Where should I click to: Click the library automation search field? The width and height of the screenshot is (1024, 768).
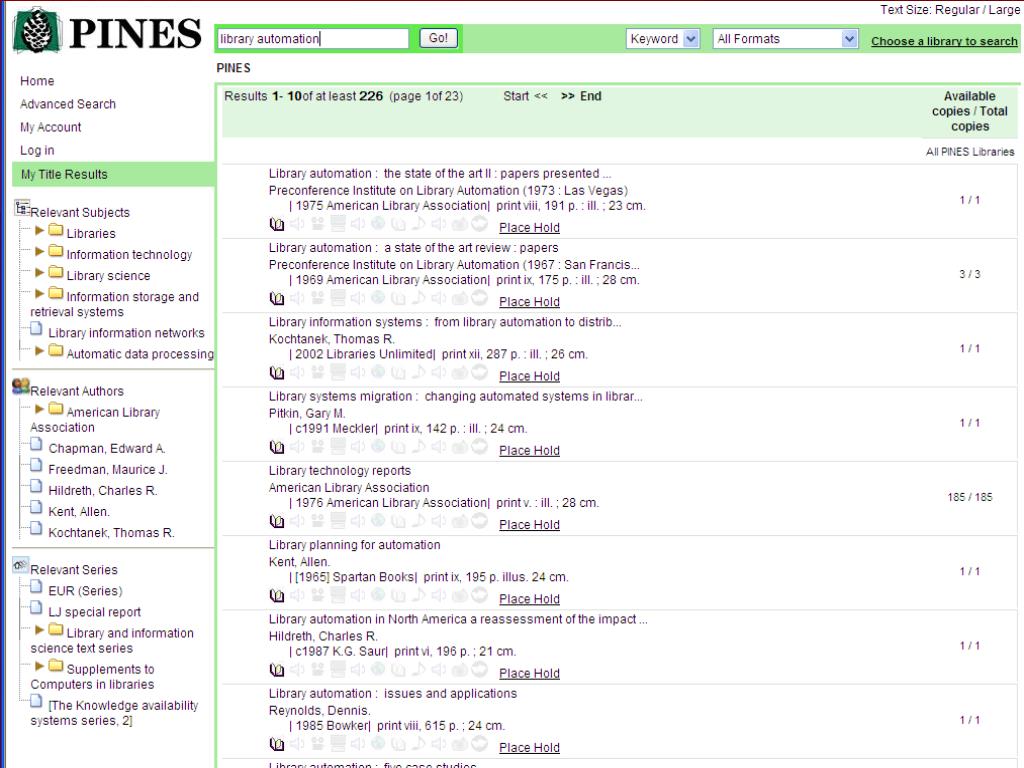click(313, 39)
